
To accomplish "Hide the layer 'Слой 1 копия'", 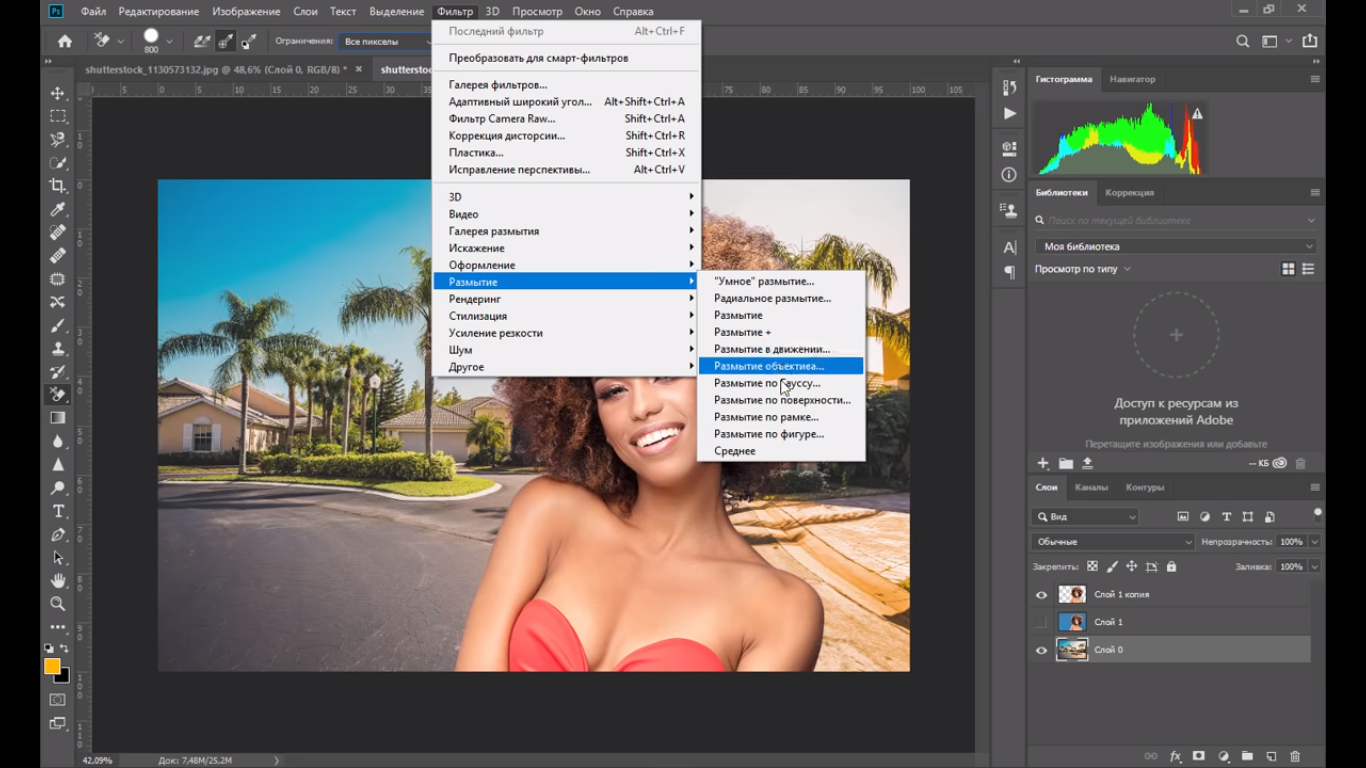I will pyautogui.click(x=1041, y=595).
